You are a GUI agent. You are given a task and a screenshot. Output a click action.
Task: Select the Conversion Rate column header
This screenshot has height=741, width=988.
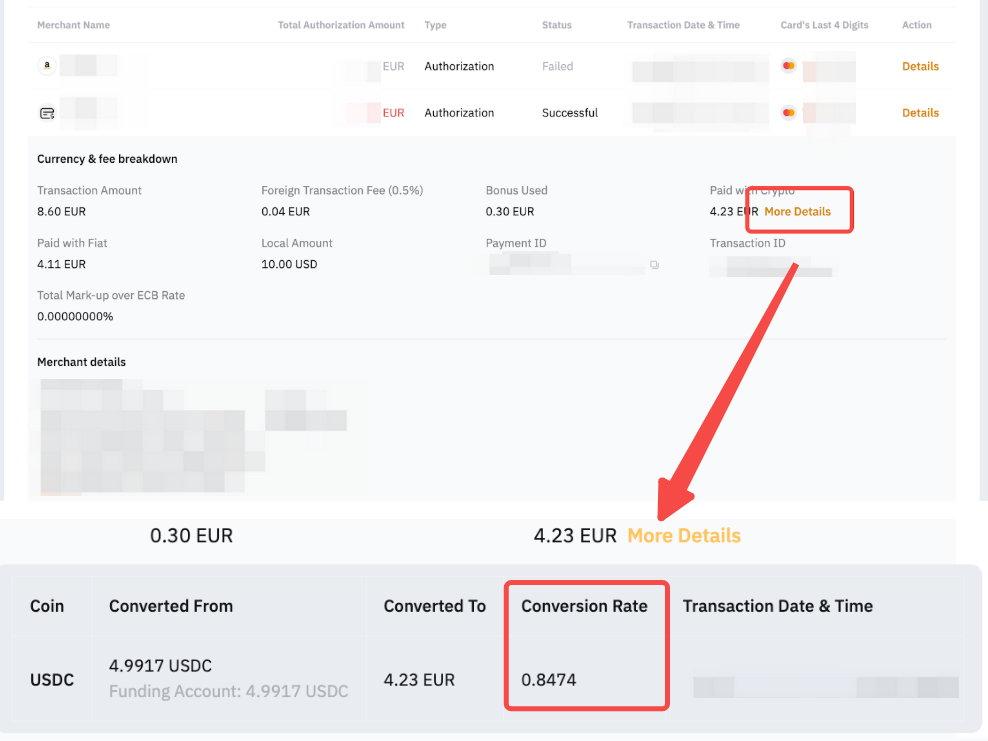[x=584, y=606]
